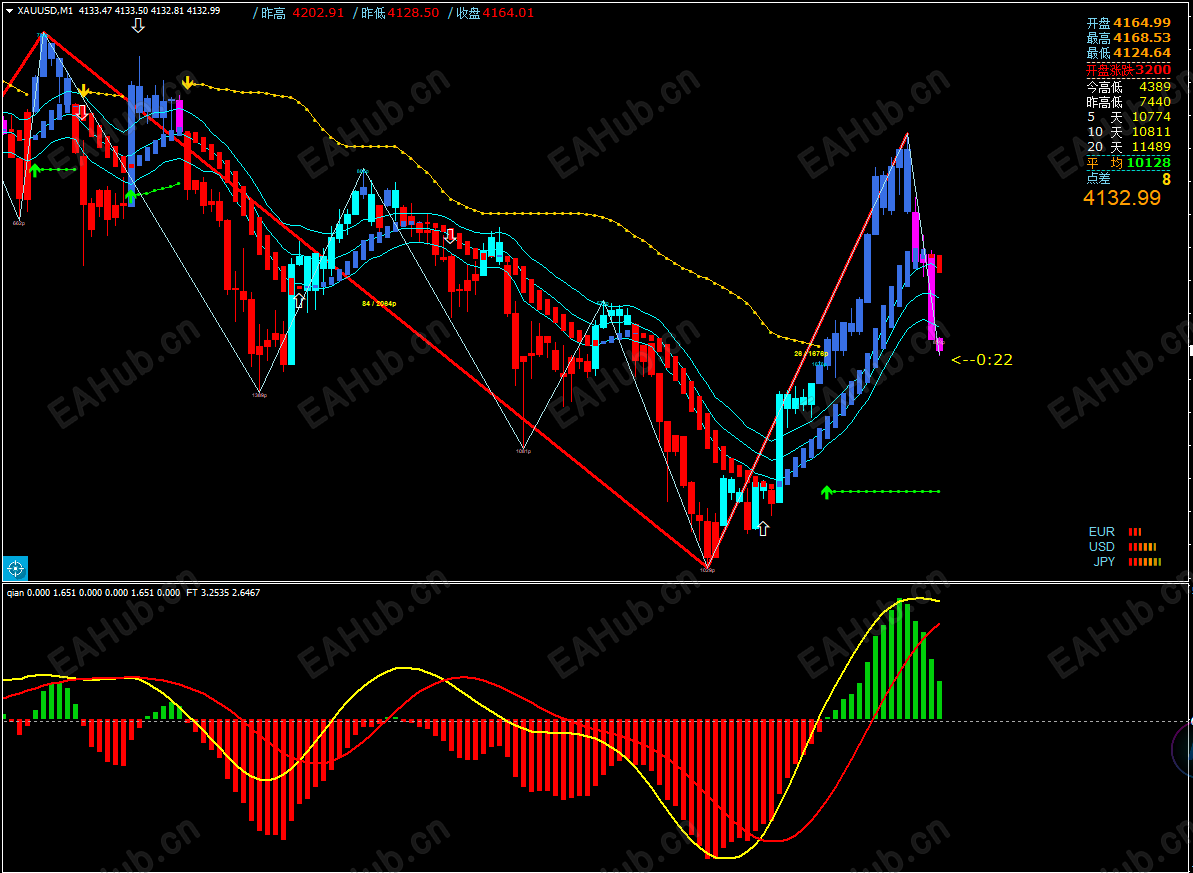Click the XAUUSD,M1 chart title
1193x873 pixels.
click(x=45, y=11)
